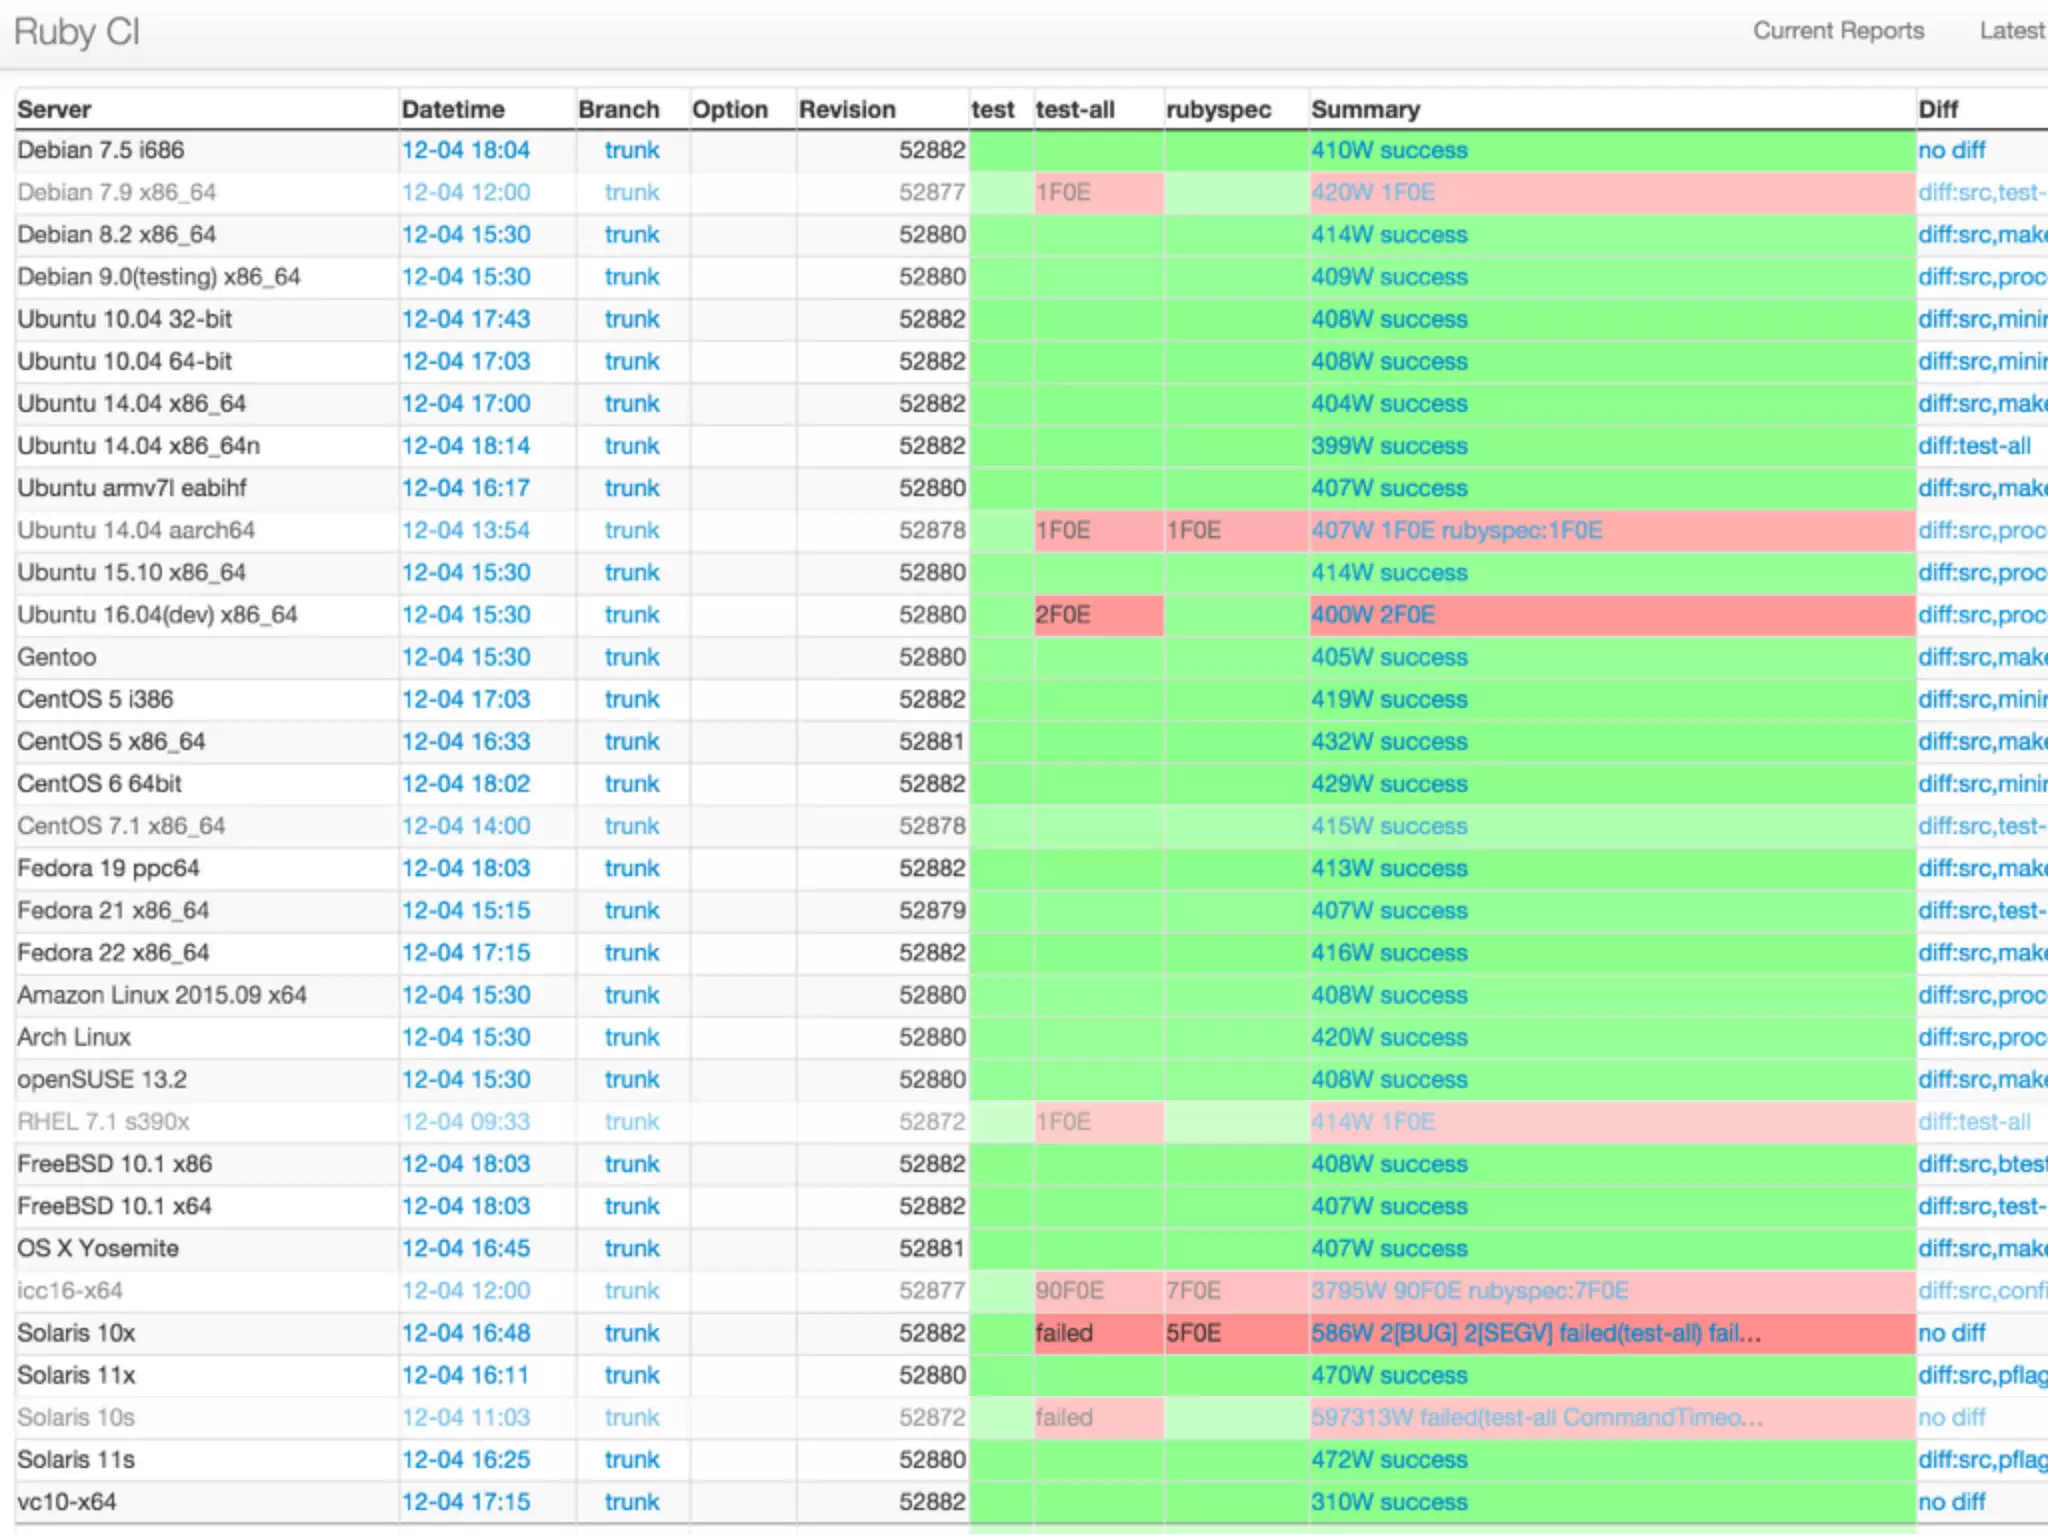Open 400W 2F0E summary for Ubuntu 16.04
Viewport: 2048px width, 1536px height.
tap(1372, 615)
